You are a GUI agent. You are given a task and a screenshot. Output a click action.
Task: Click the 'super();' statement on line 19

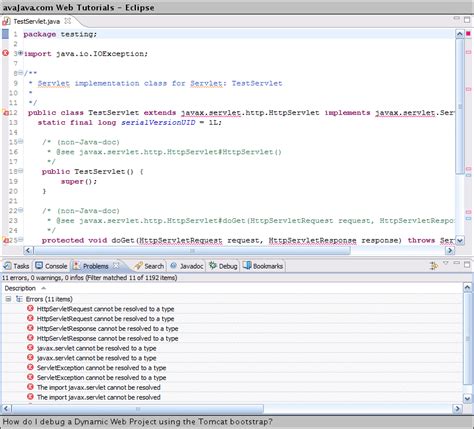coord(79,181)
